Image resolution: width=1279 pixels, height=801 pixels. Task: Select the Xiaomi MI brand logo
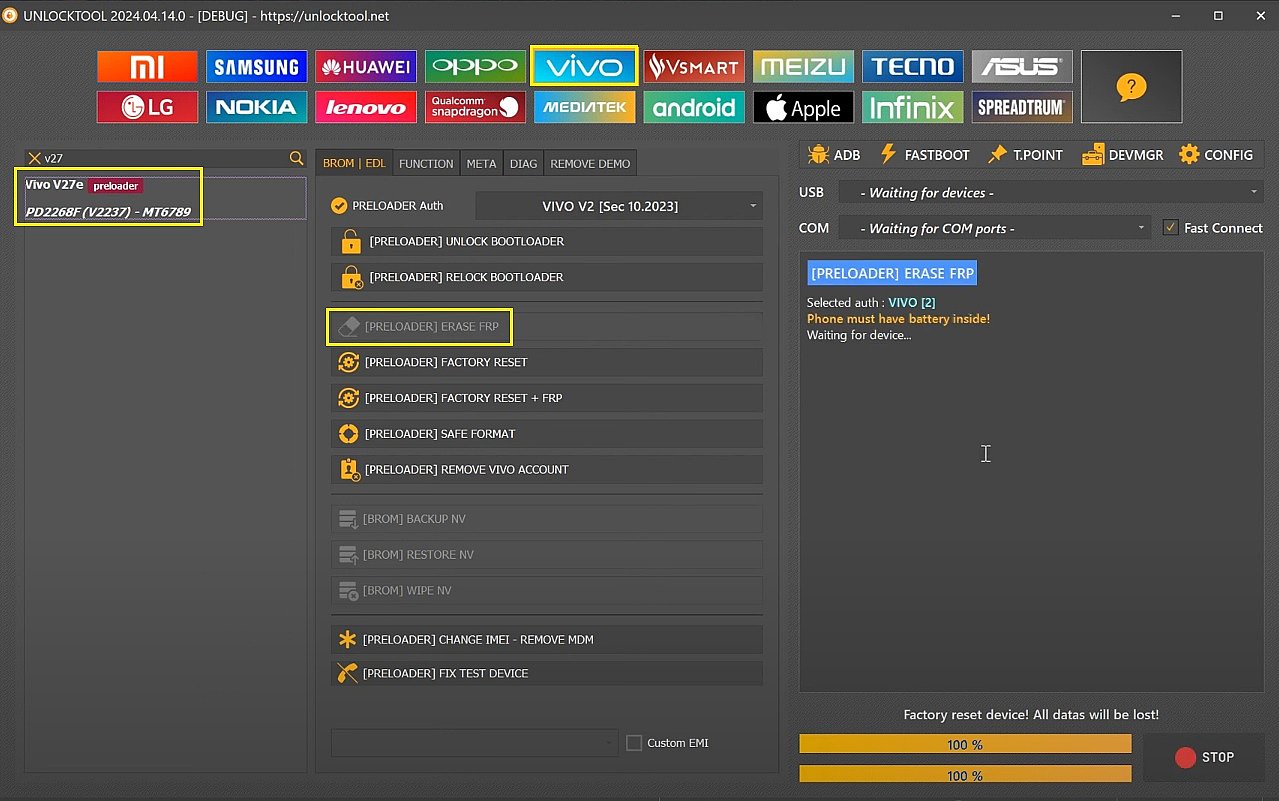click(147, 67)
